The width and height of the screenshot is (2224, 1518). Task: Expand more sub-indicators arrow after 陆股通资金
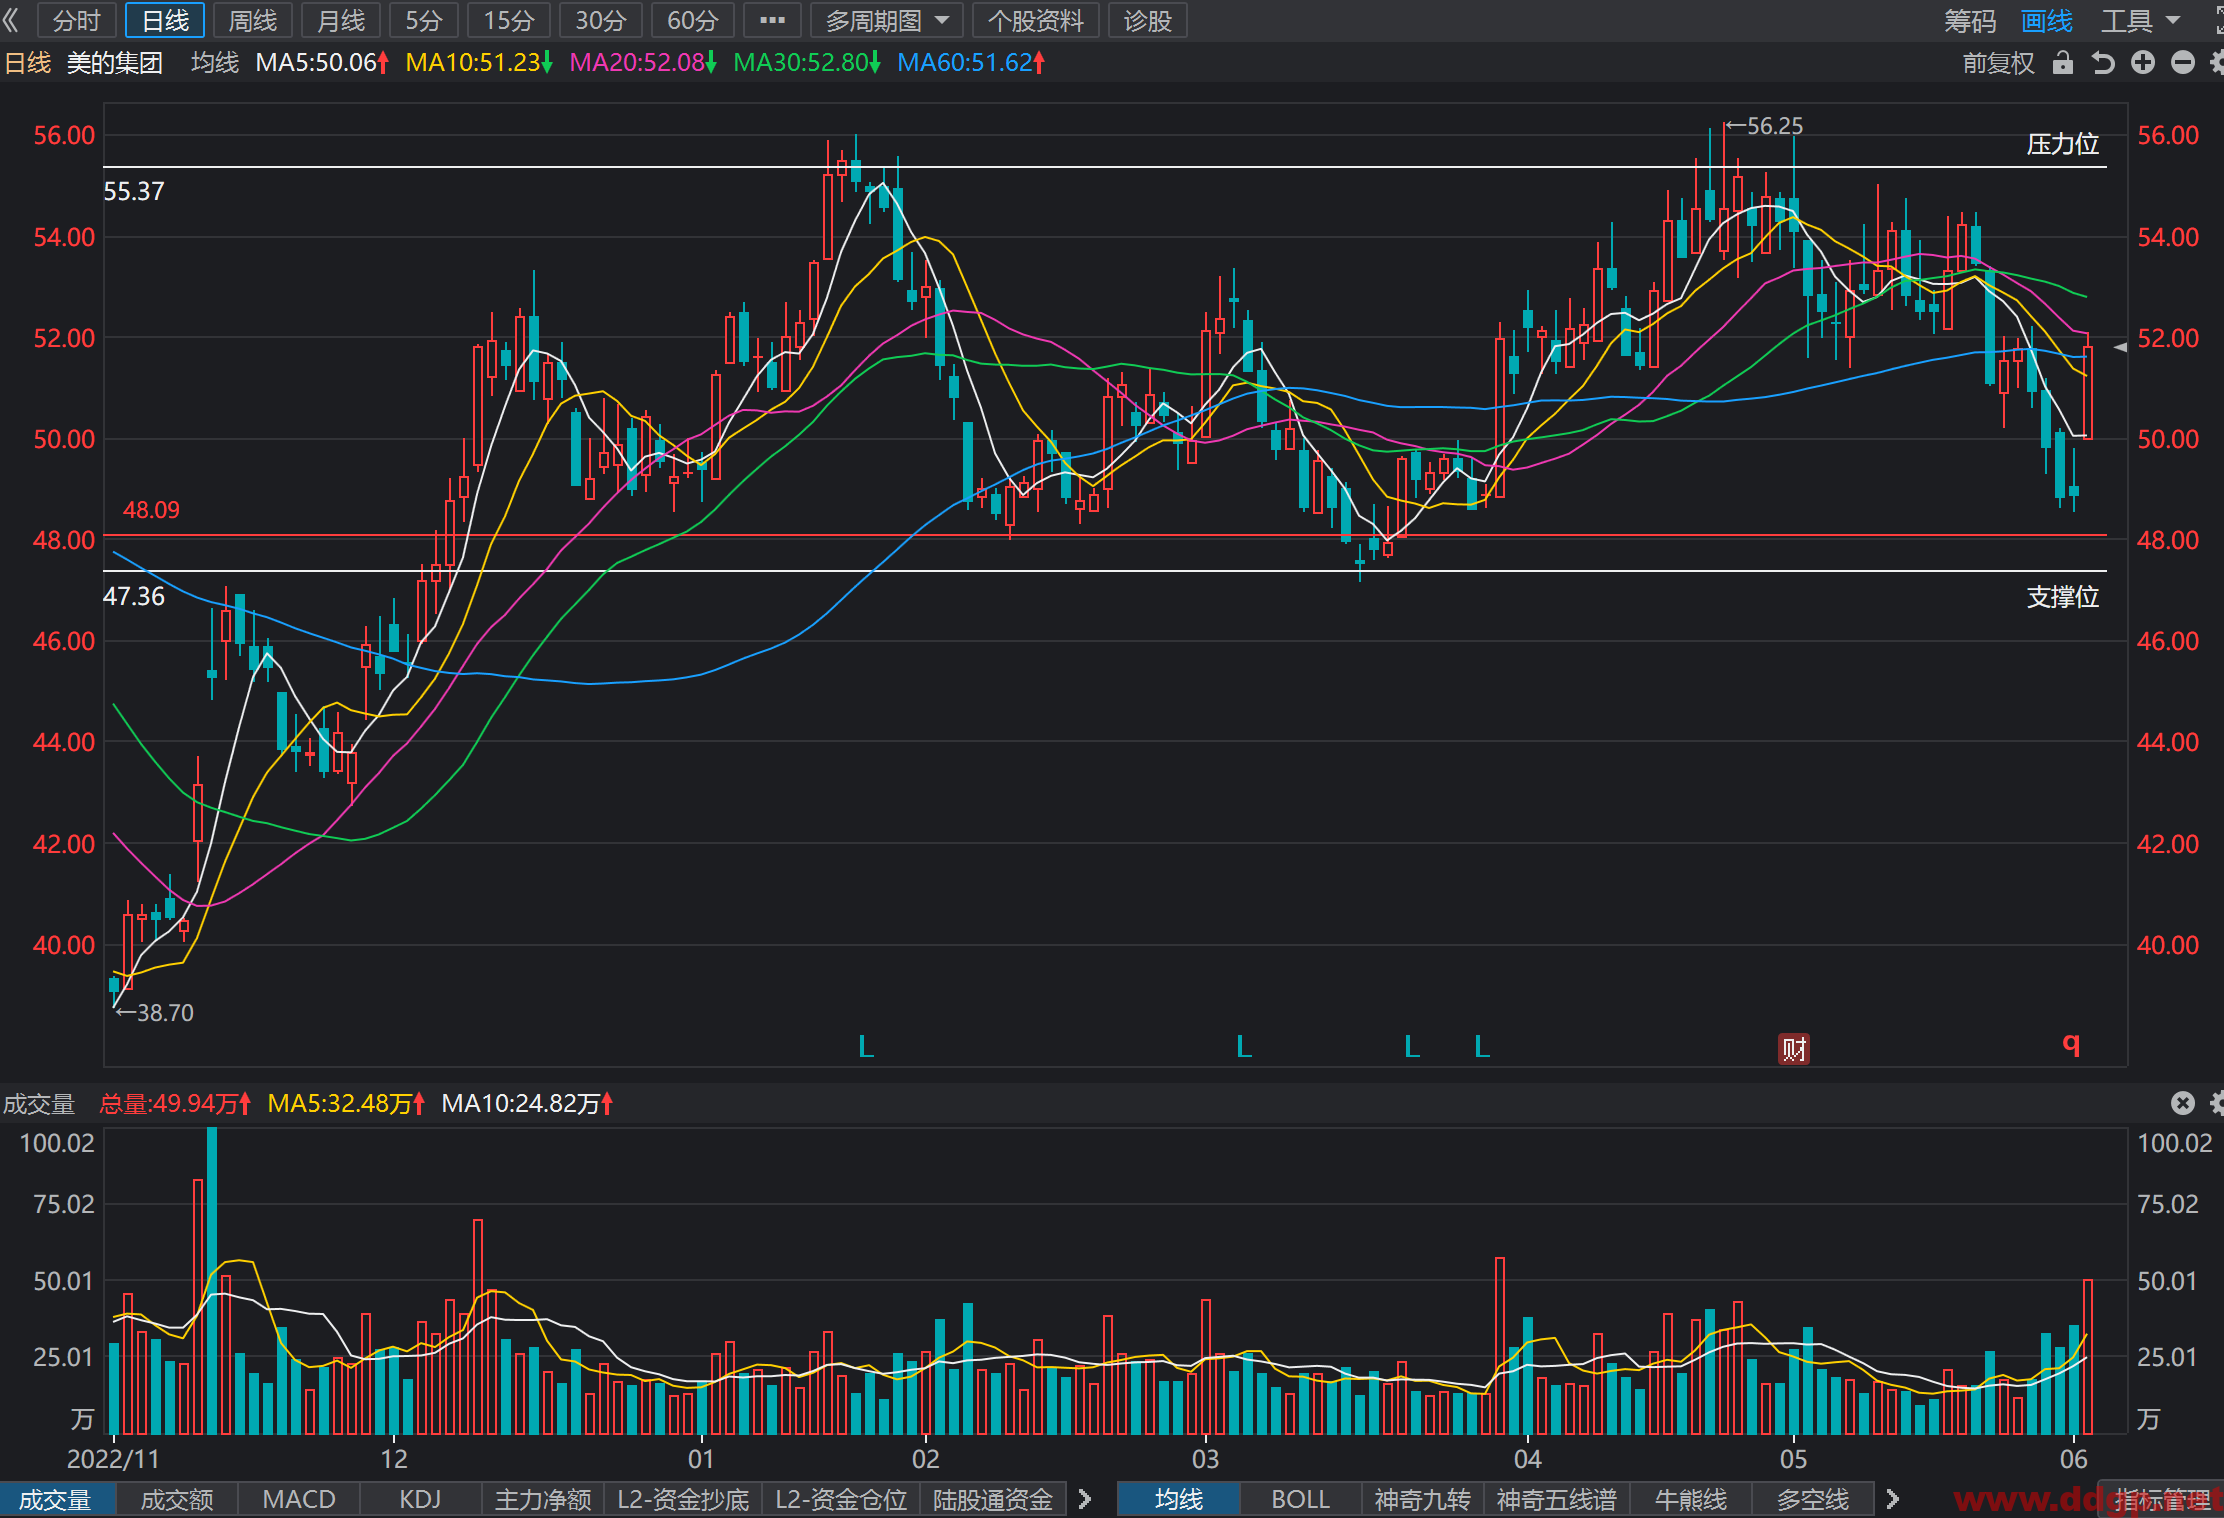tap(1085, 1499)
